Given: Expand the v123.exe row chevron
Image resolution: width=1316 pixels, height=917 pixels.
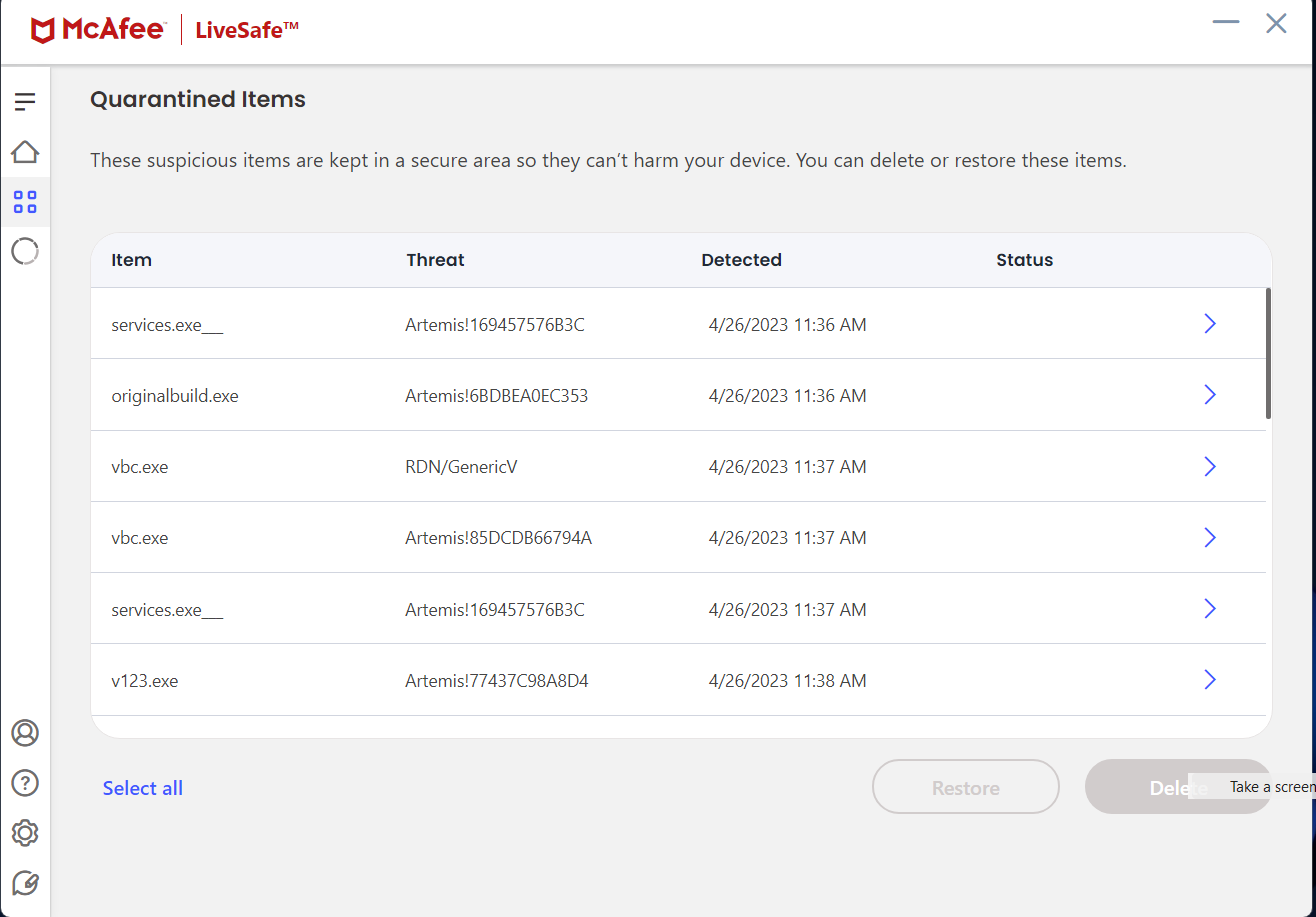Looking at the screenshot, I should 1210,680.
